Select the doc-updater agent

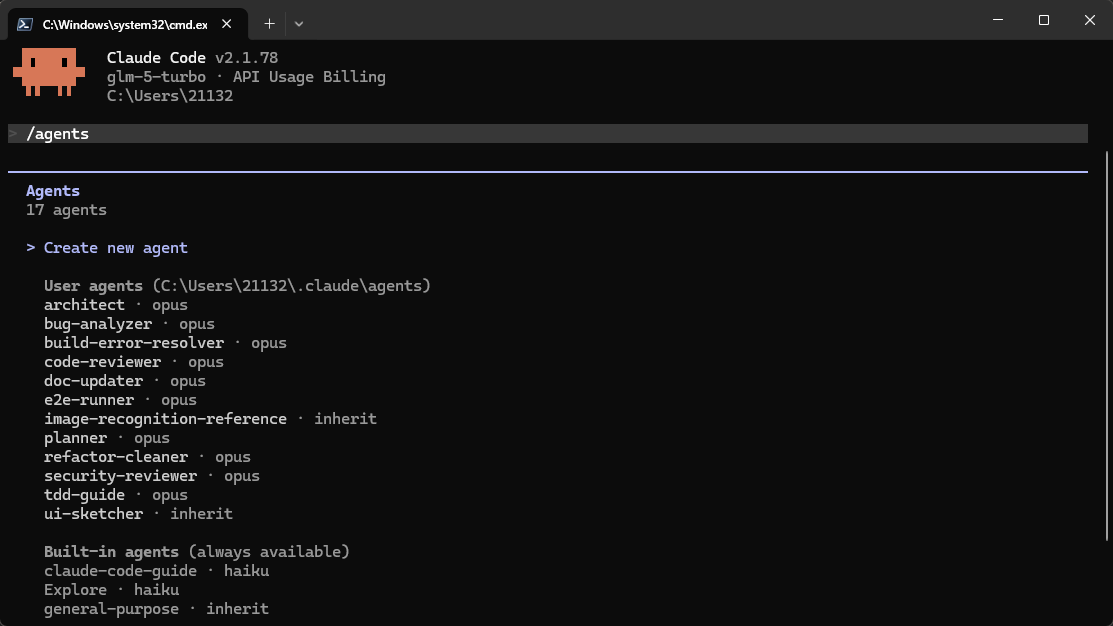pyautogui.click(x=125, y=381)
